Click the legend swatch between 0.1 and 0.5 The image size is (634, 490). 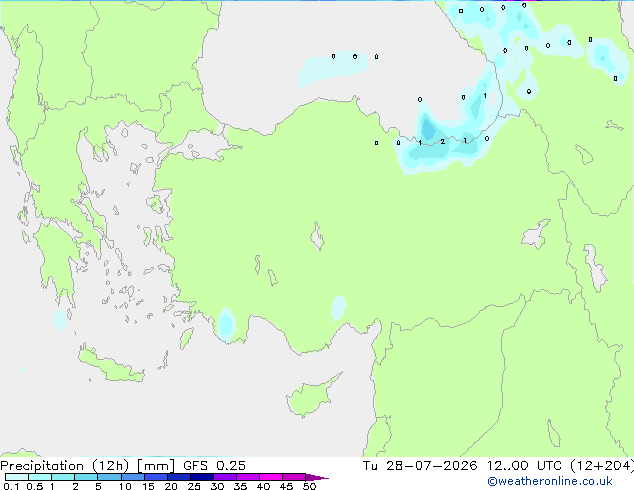pos(17,477)
